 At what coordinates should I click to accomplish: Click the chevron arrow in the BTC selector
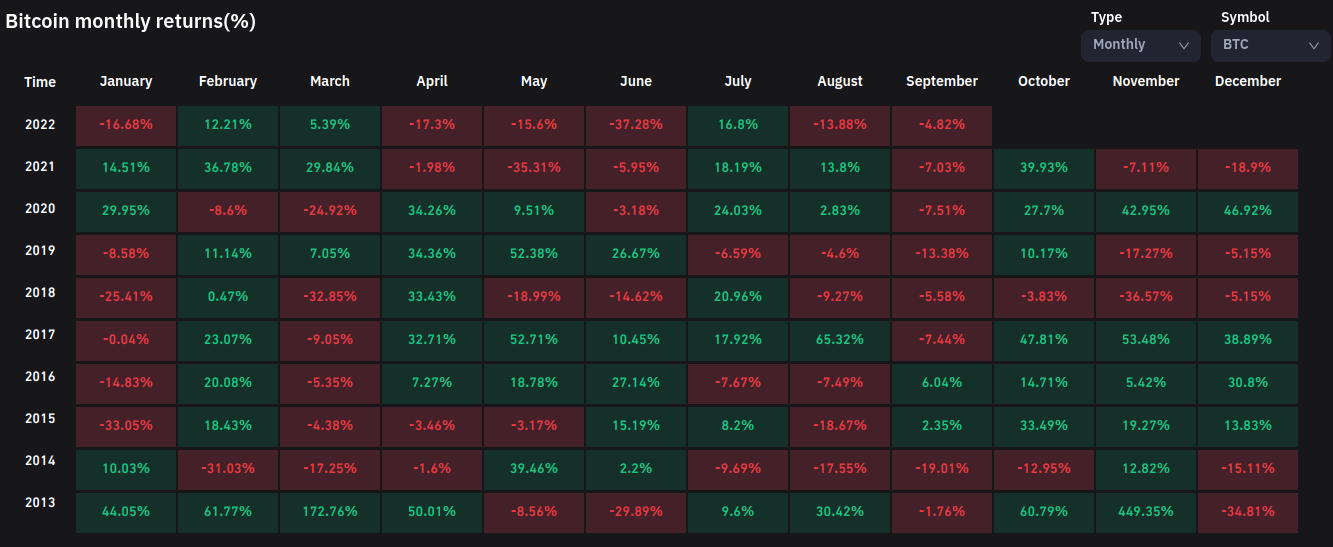pyautogui.click(x=1314, y=45)
